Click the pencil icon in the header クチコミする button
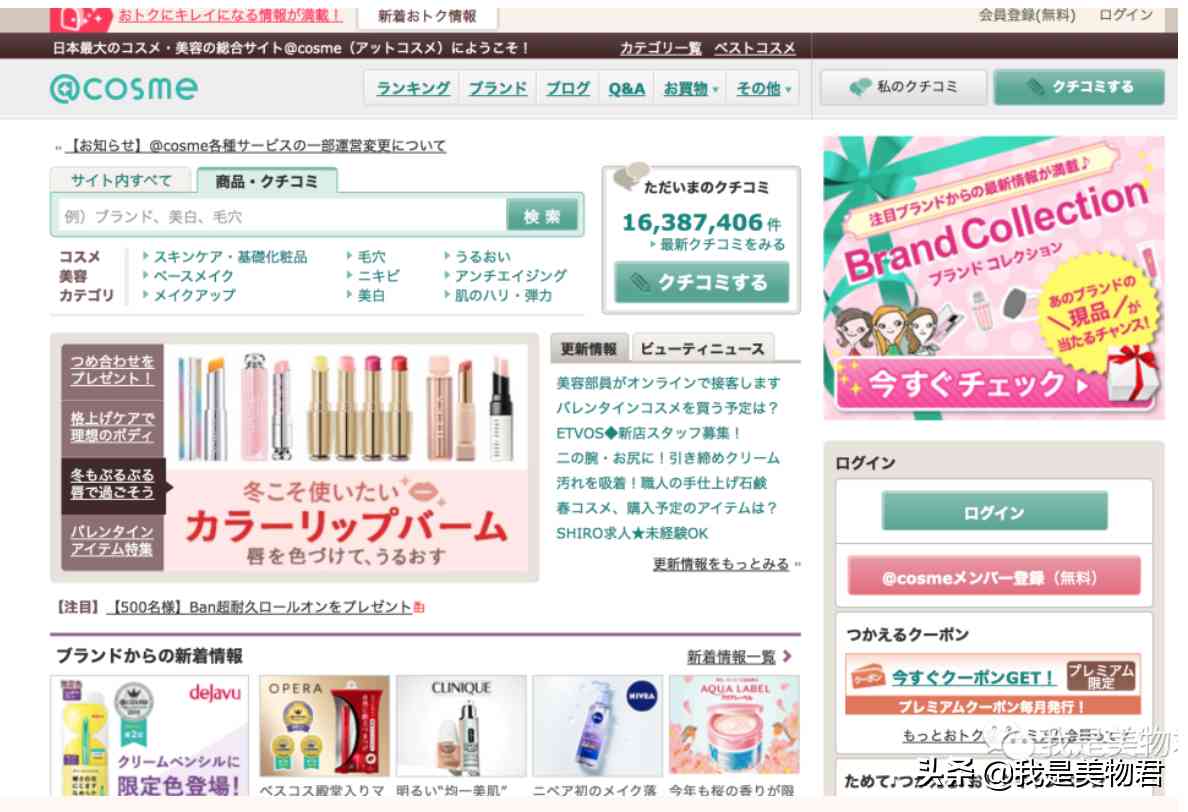The image size is (1188, 812). click(x=1034, y=87)
